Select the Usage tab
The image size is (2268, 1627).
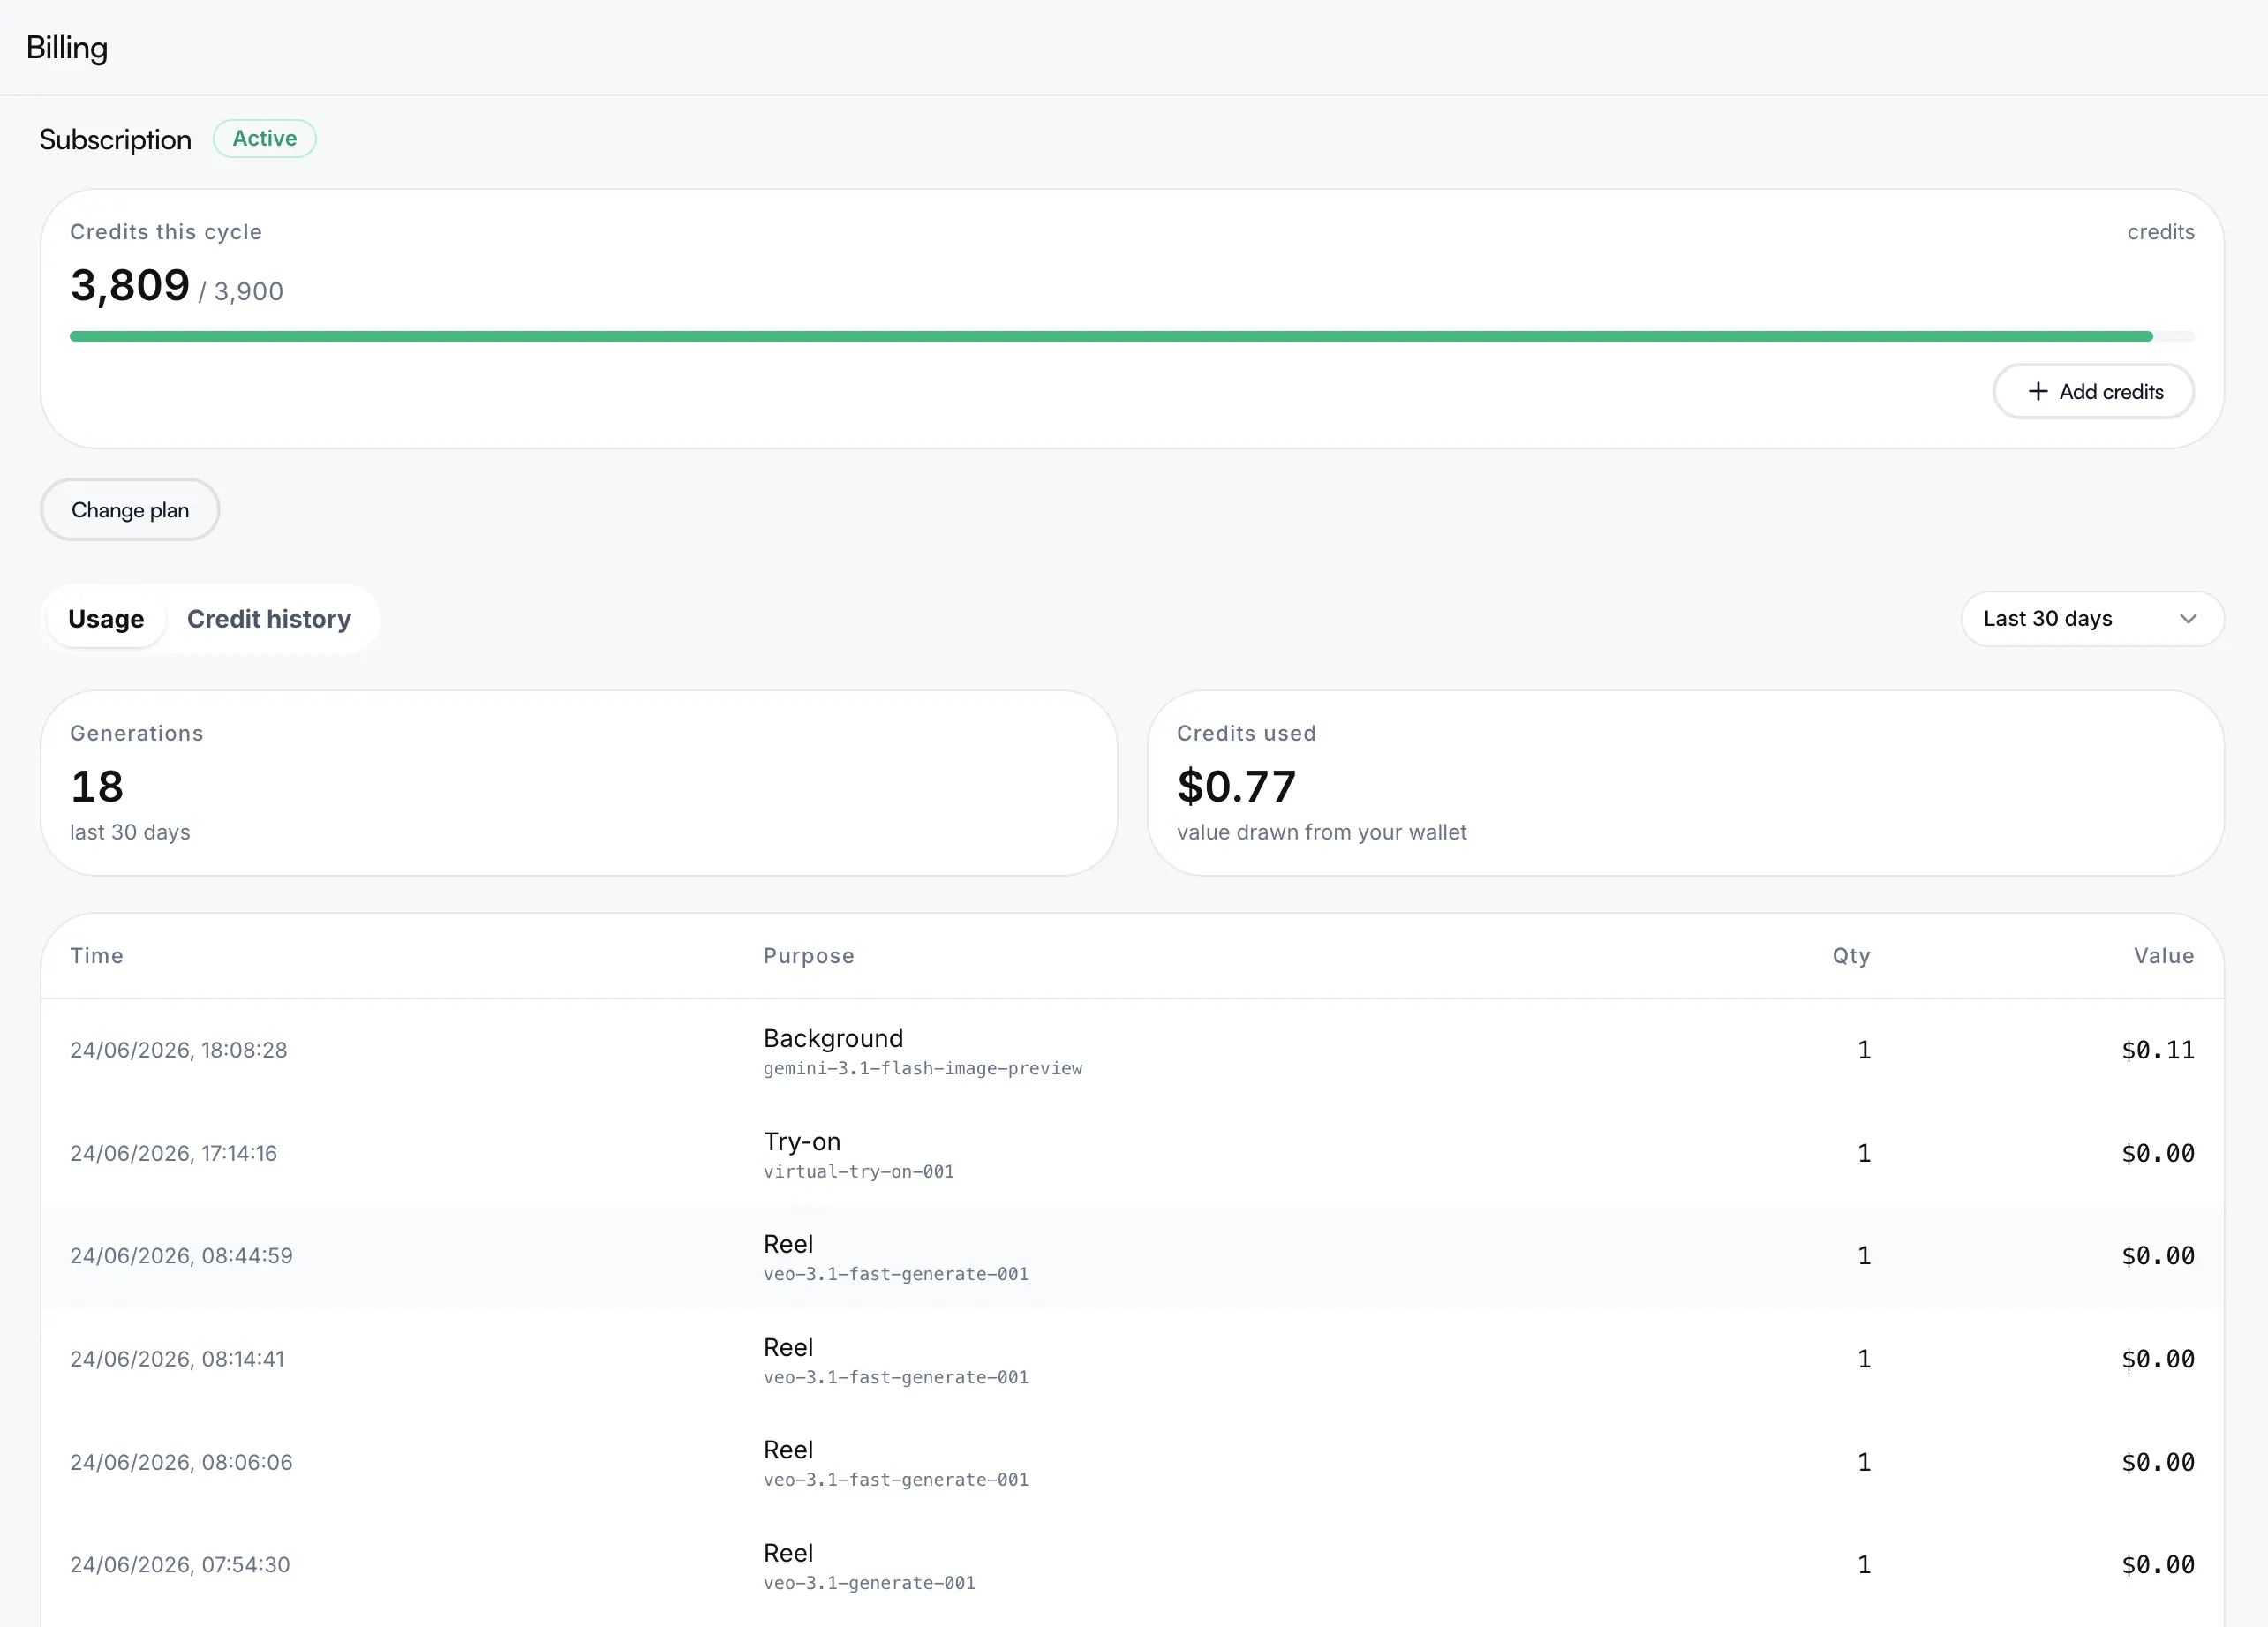coord(106,619)
